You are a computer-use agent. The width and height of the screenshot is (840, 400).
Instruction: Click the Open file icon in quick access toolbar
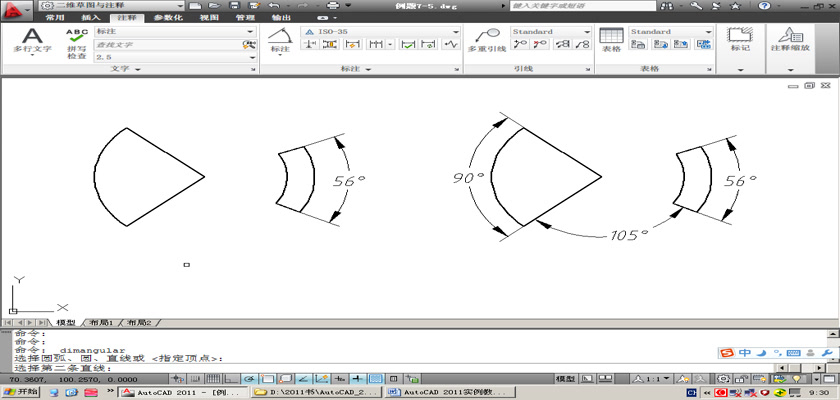(214, 6)
